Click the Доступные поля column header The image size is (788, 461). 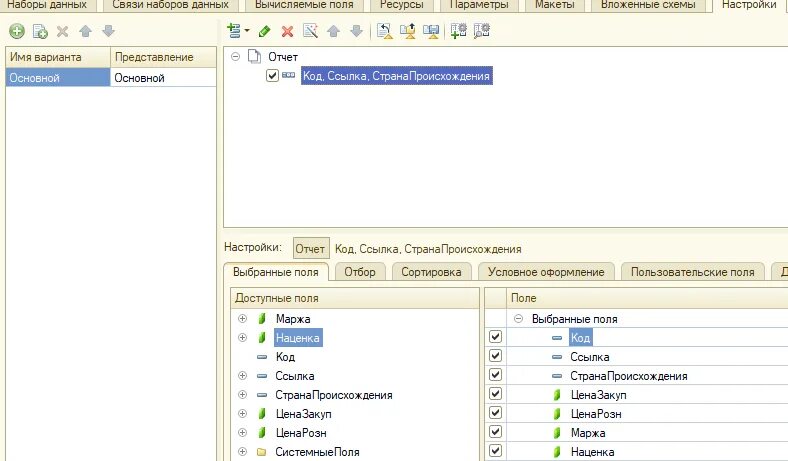point(355,298)
